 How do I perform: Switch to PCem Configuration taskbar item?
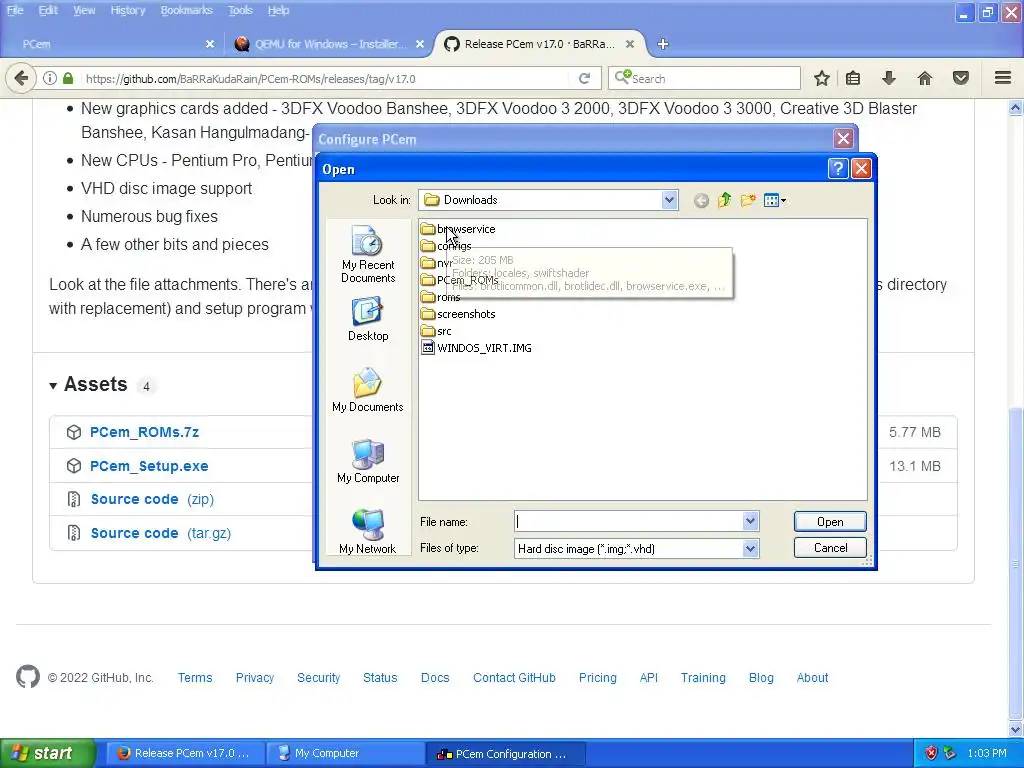pyautogui.click(x=506, y=753)
